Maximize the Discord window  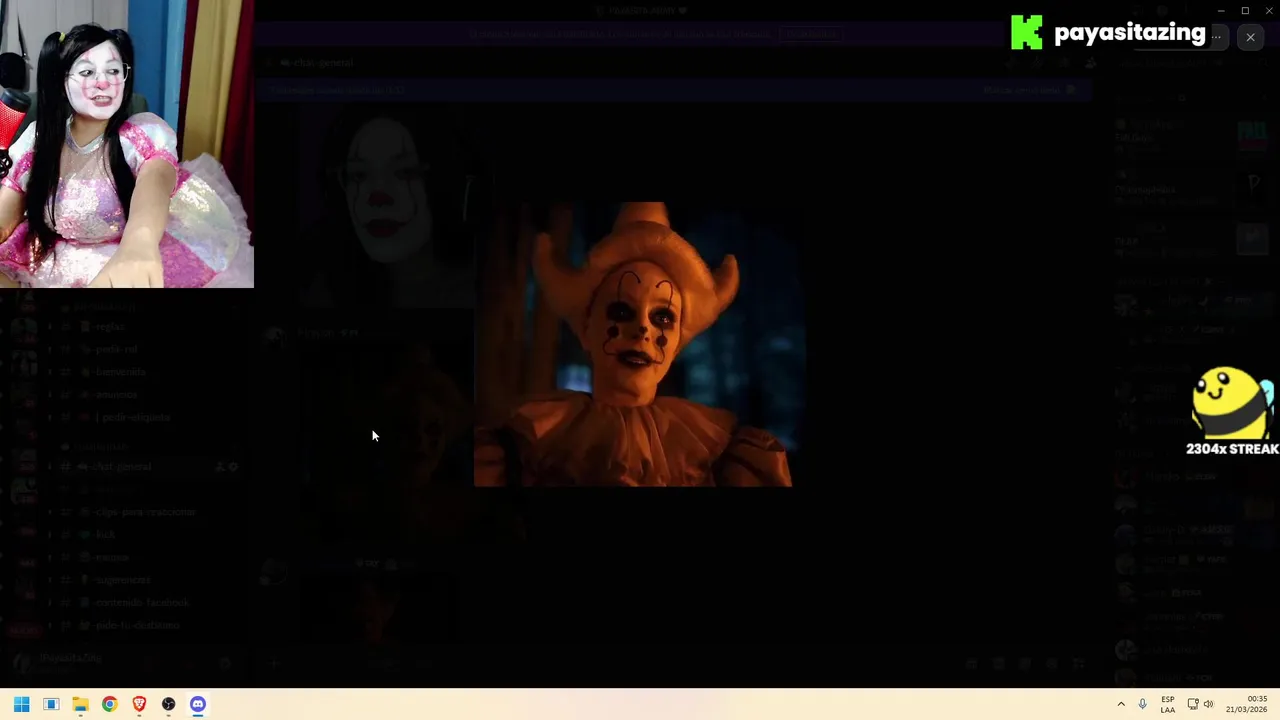(1245, 10)
